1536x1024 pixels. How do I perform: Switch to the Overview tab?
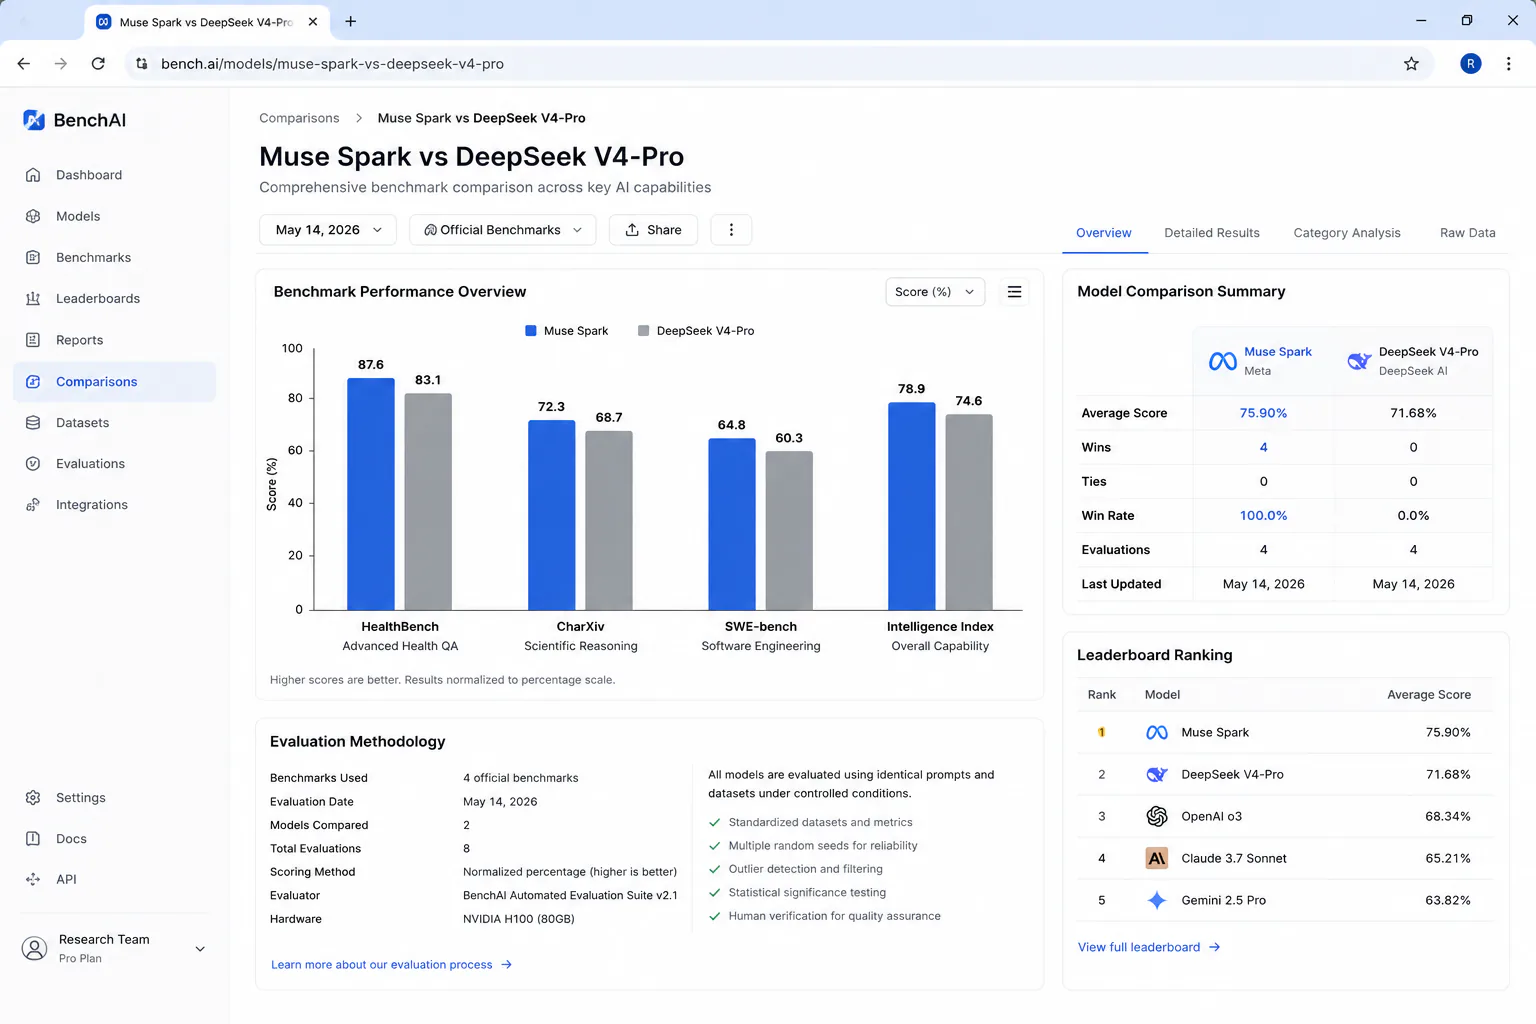point(1103,232)
